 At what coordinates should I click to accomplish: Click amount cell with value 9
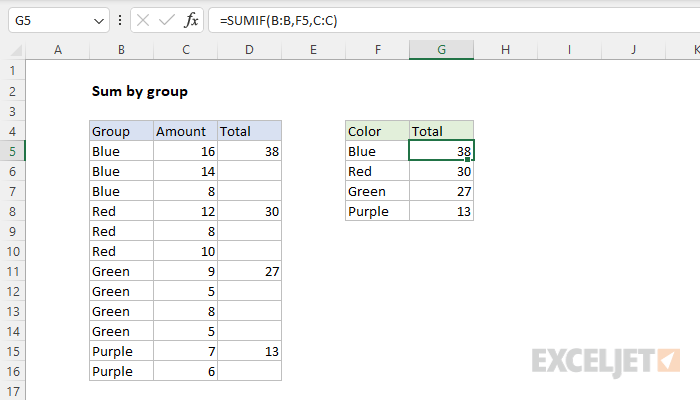click(x=186, y=271)
